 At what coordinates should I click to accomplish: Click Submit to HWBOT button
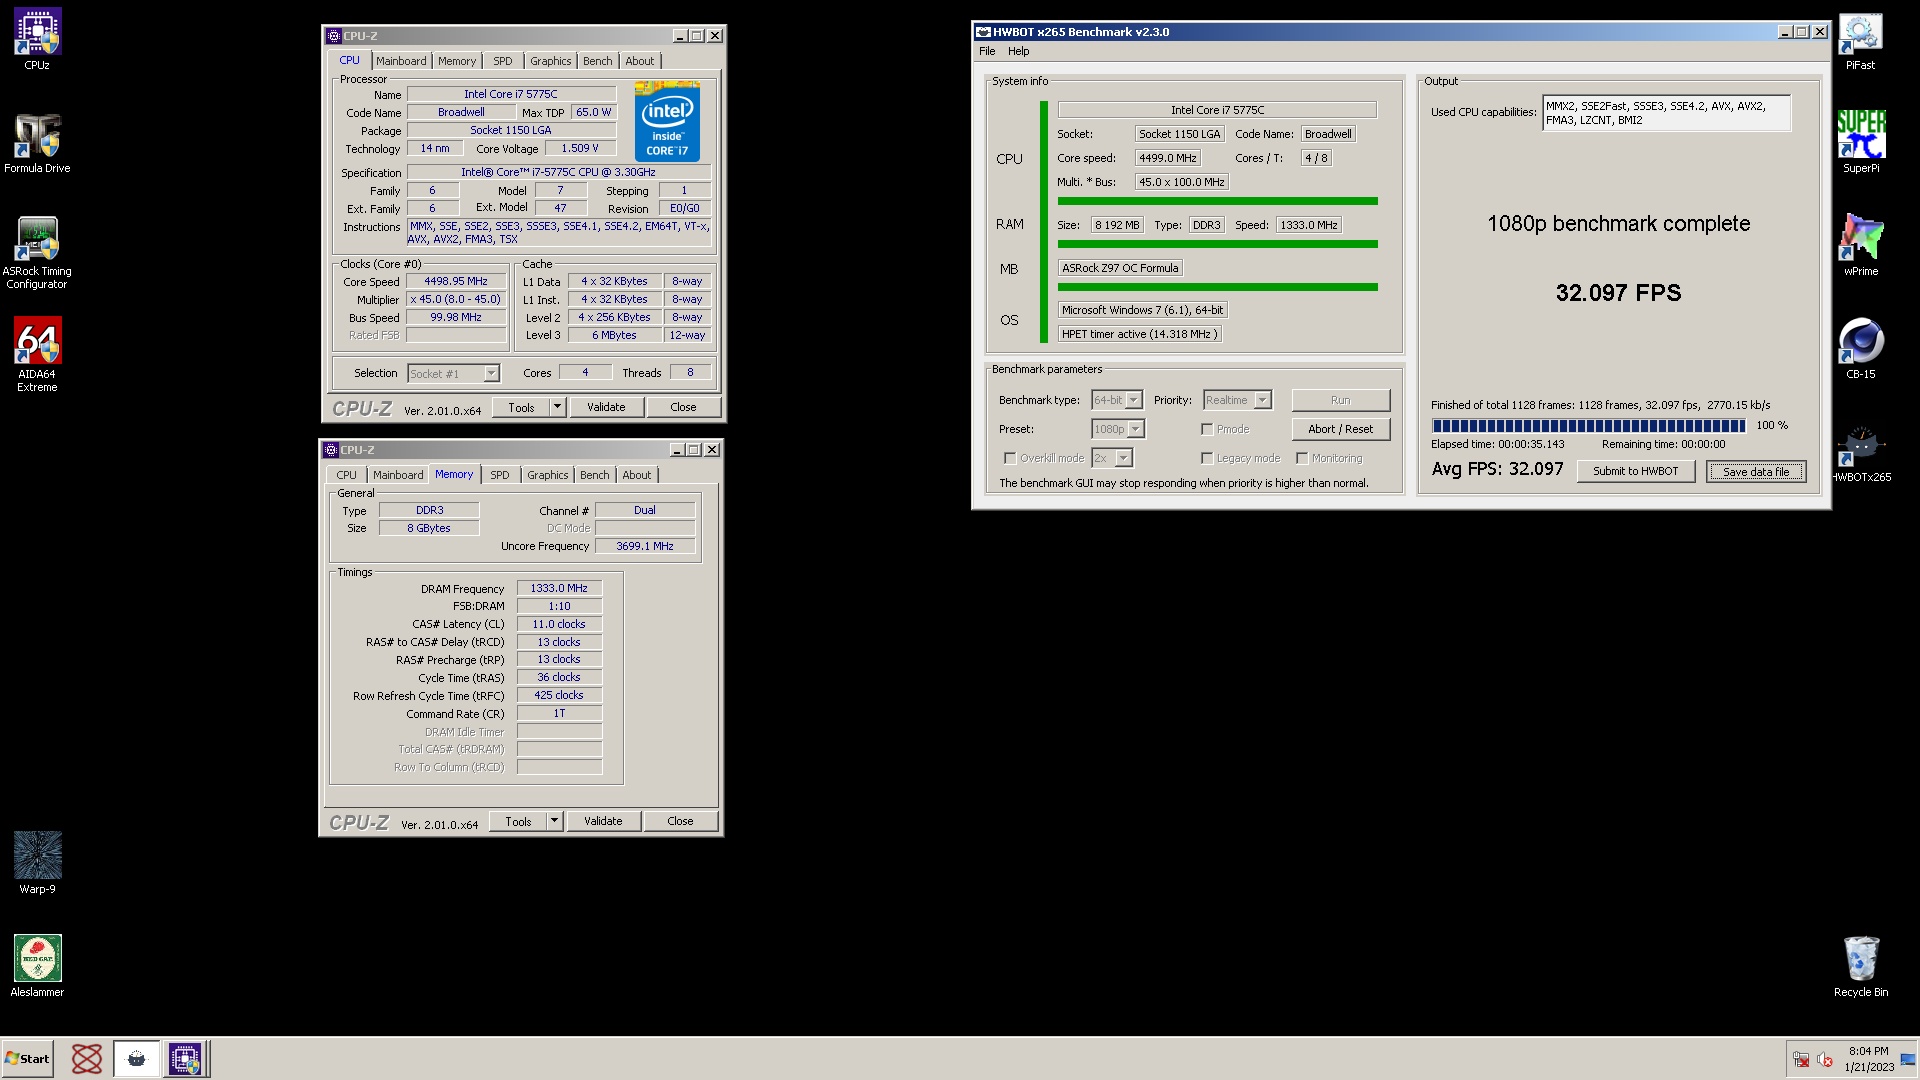(x=1635, y=471)
